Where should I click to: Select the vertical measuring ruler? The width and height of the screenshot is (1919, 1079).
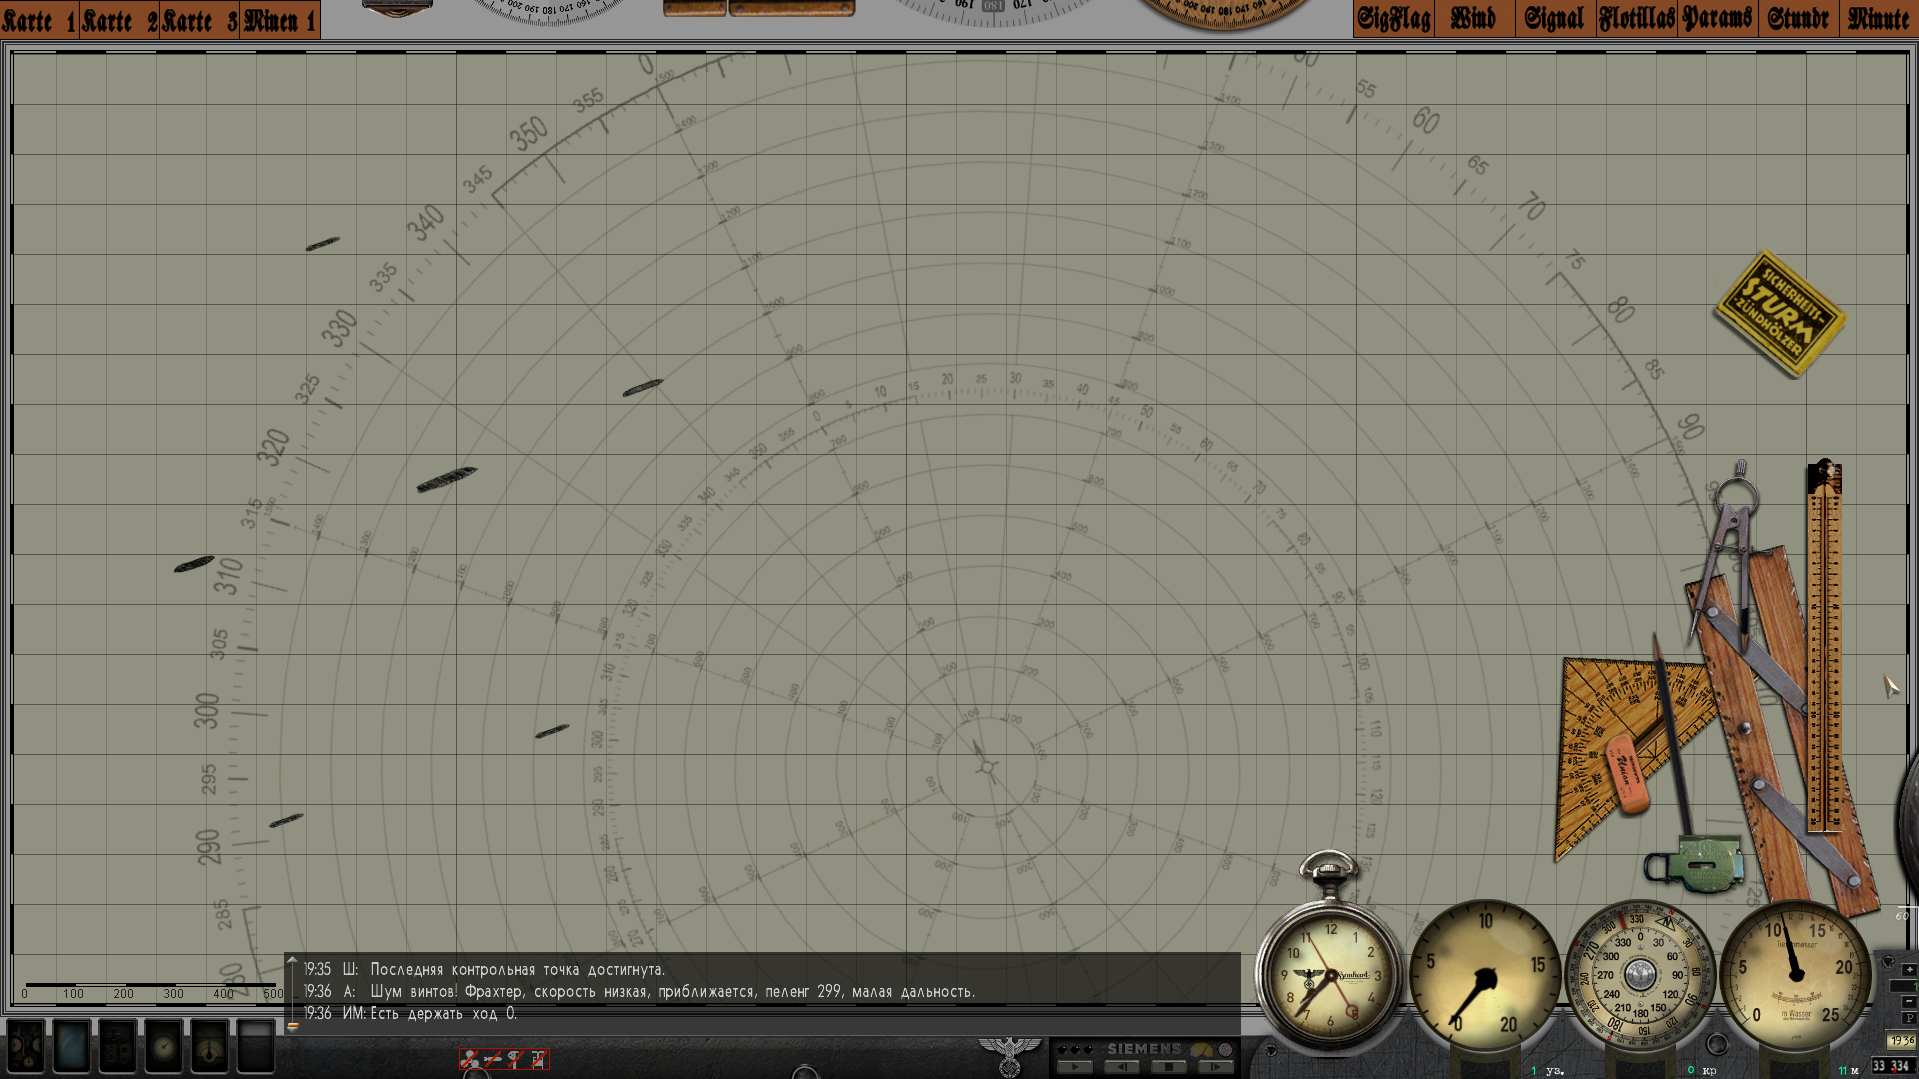[x=1824, y=645]
